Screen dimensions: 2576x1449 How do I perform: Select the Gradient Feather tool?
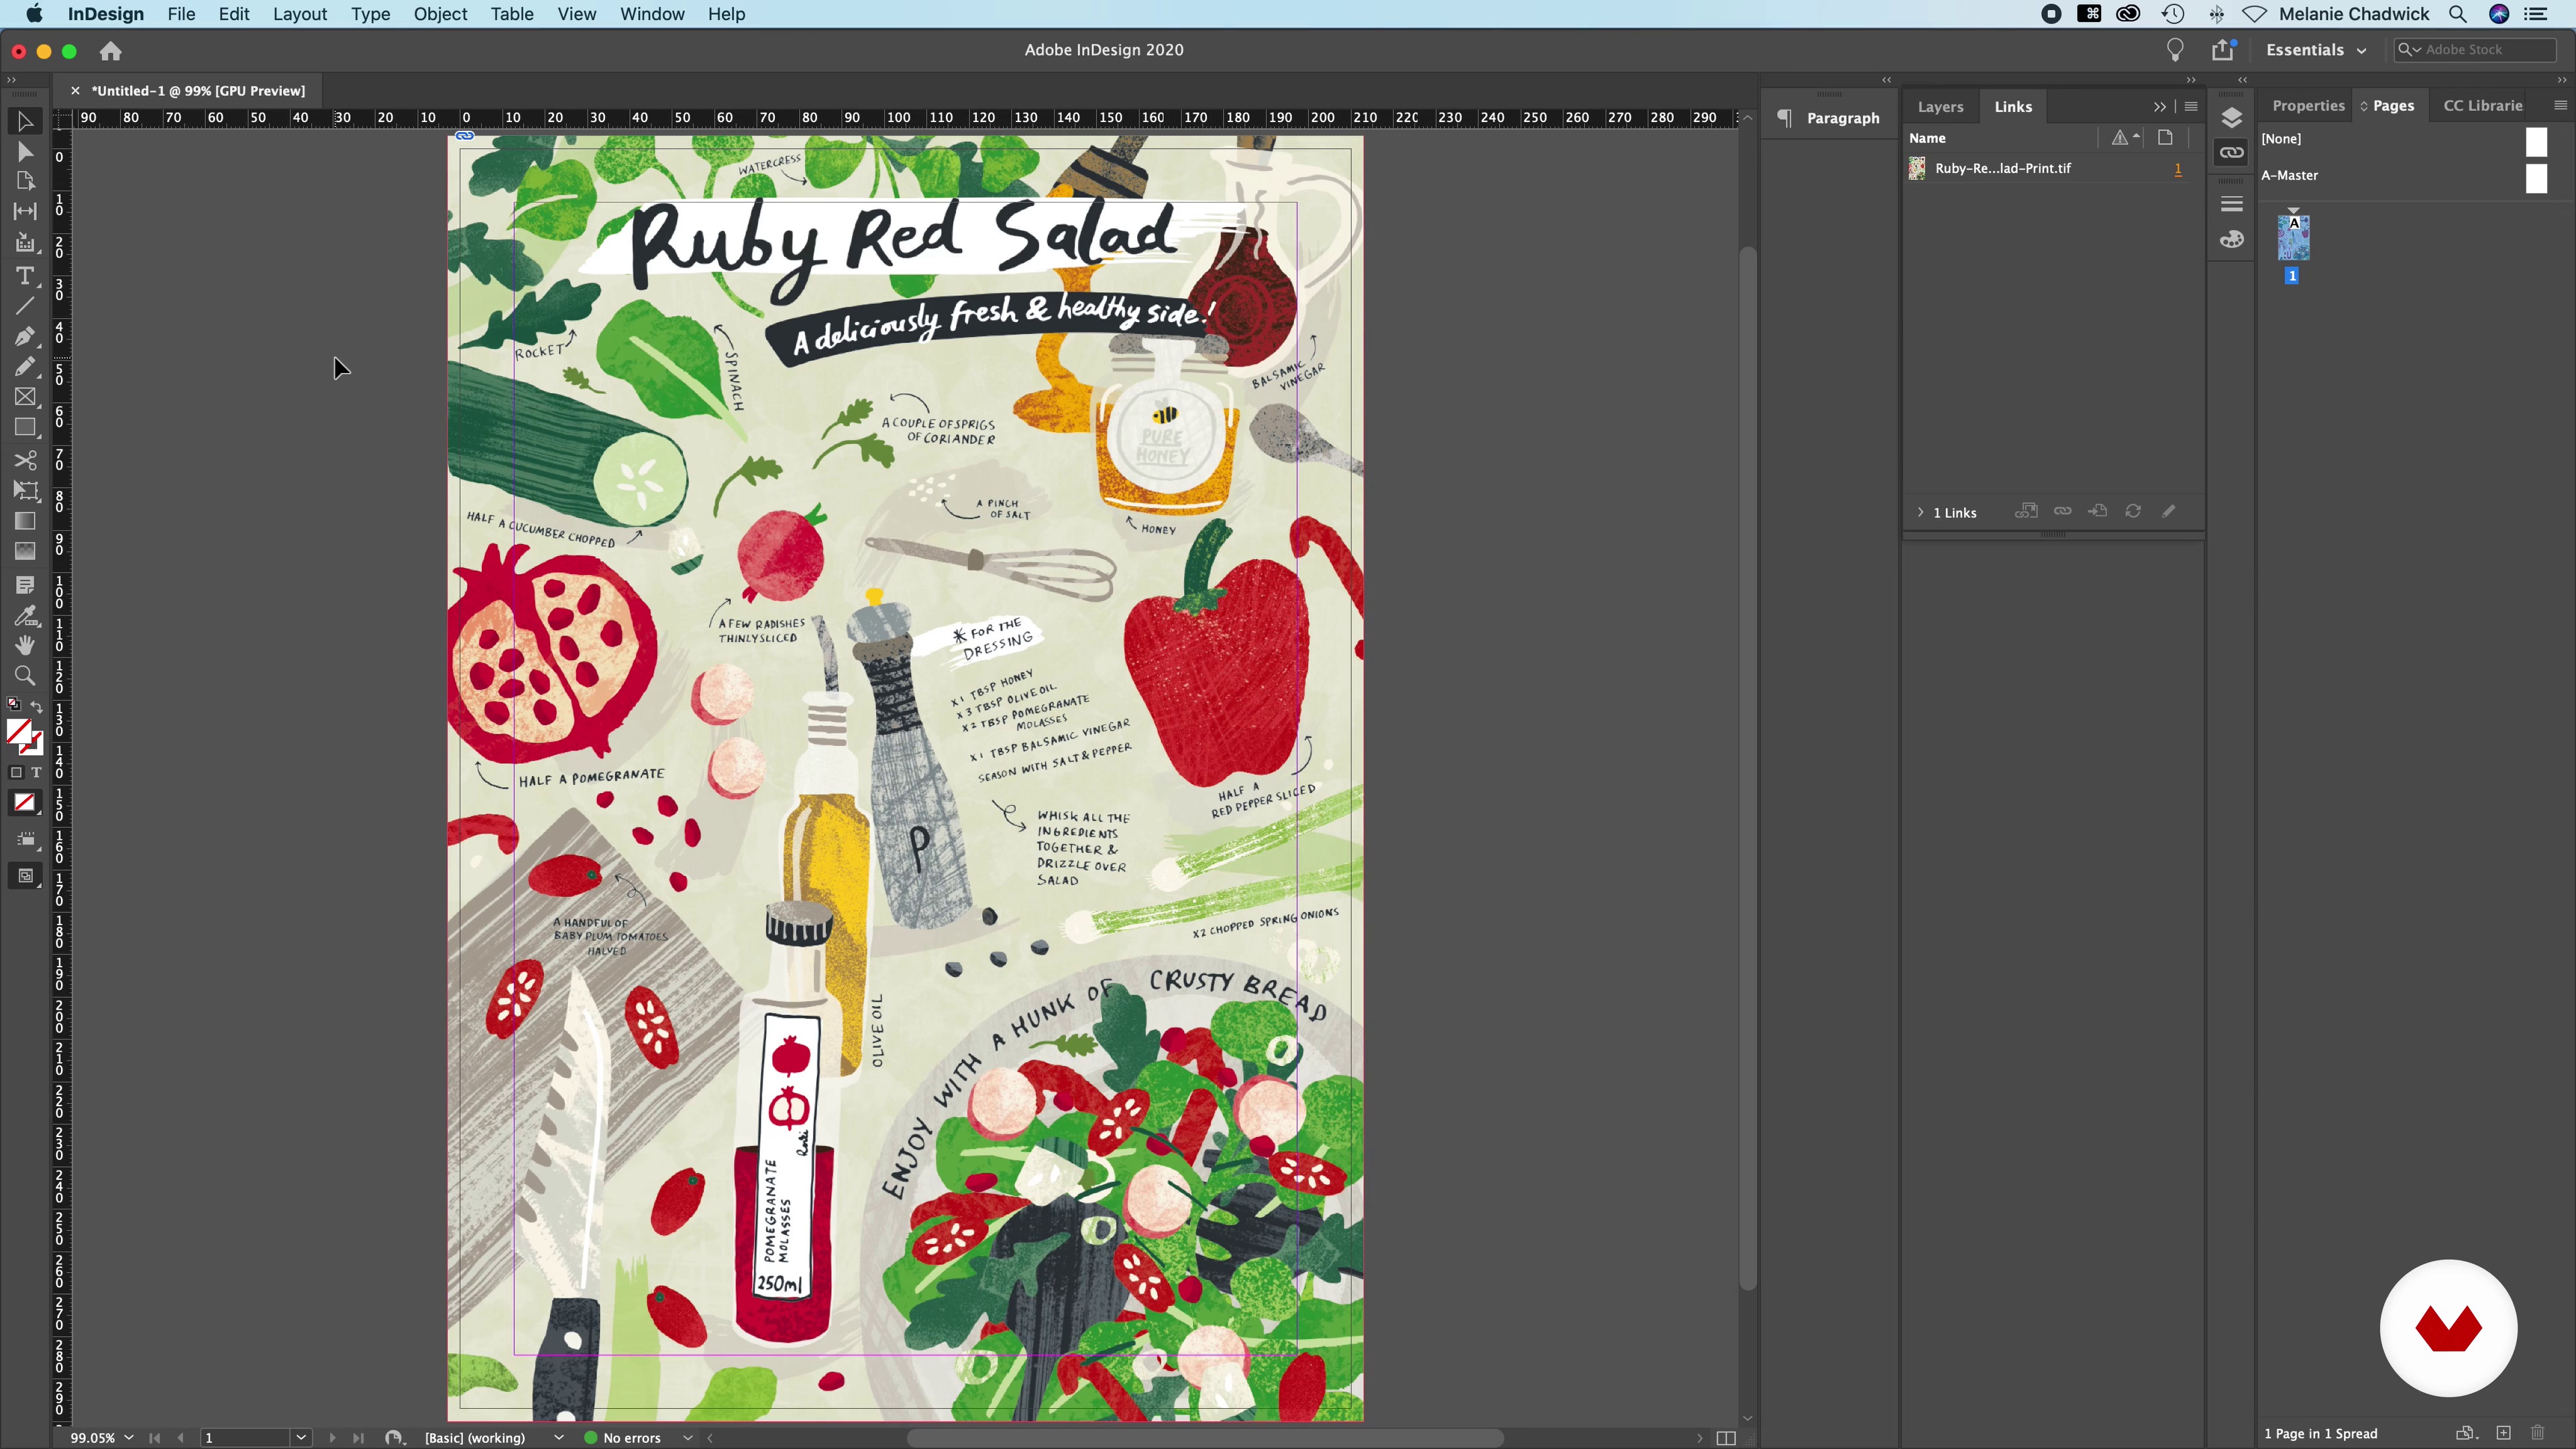tap(25, 551)
